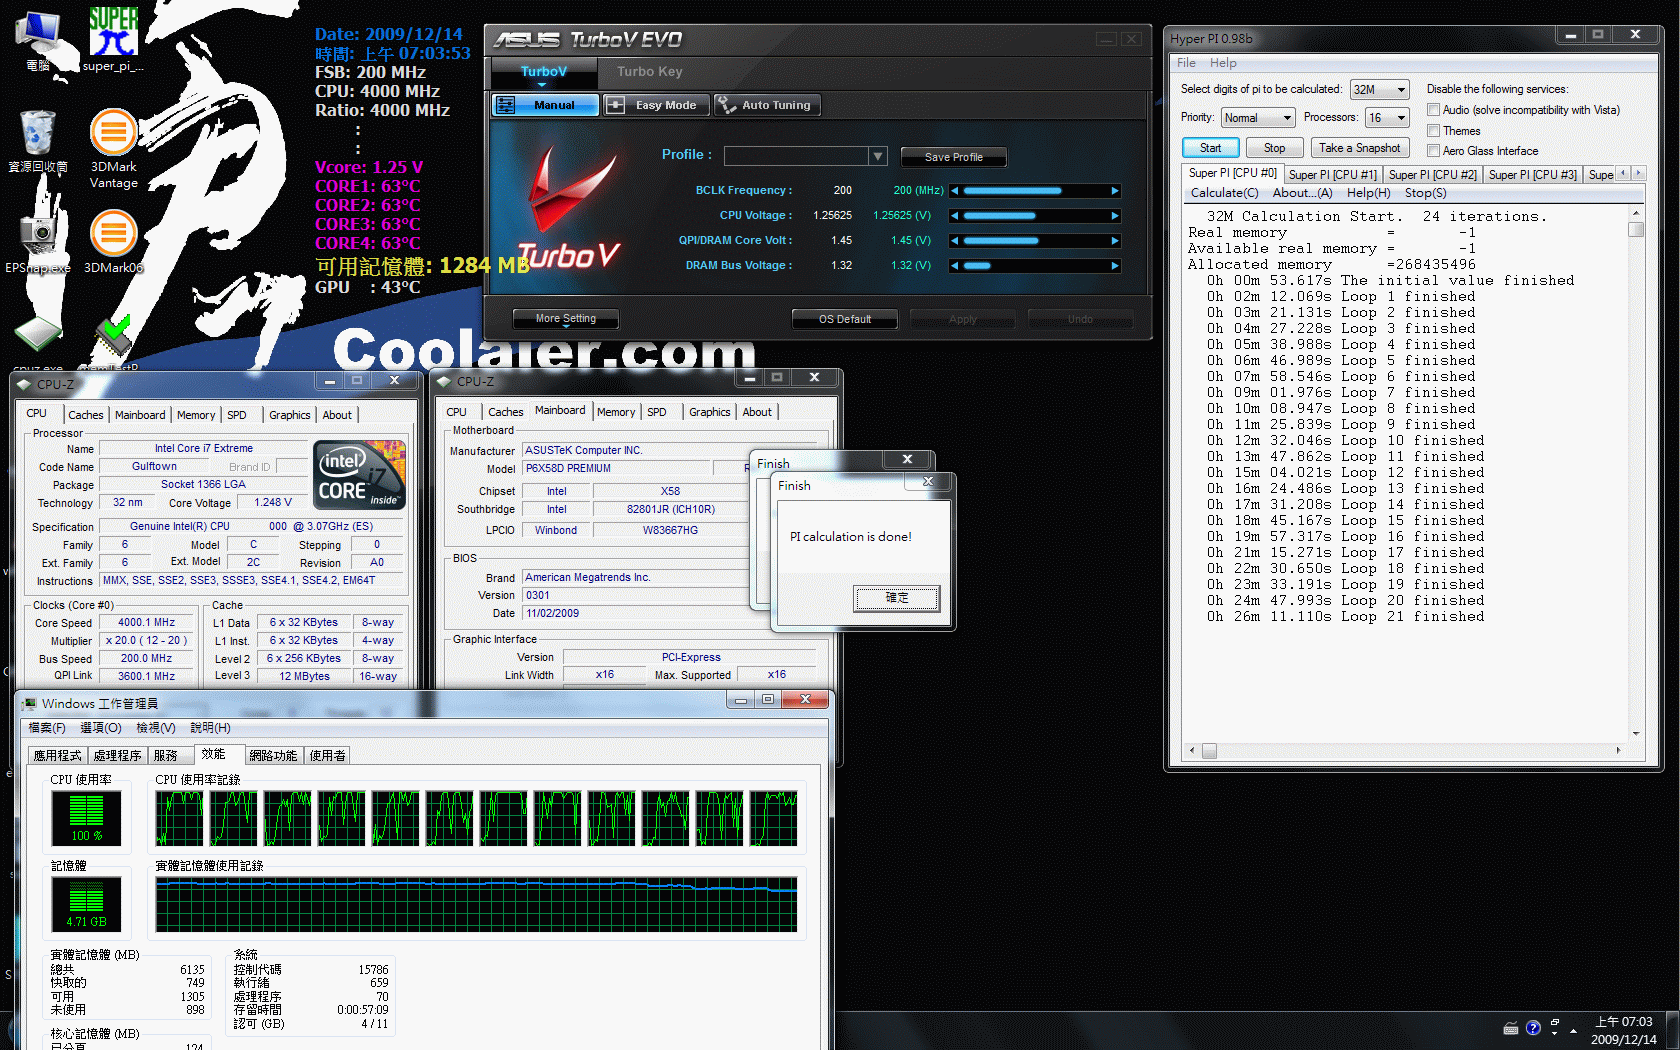Click the Manual mode icon in TurboV
The width and height of the screenshot is (1680, 1050).
pyautogui.click(x=506, y=105)
